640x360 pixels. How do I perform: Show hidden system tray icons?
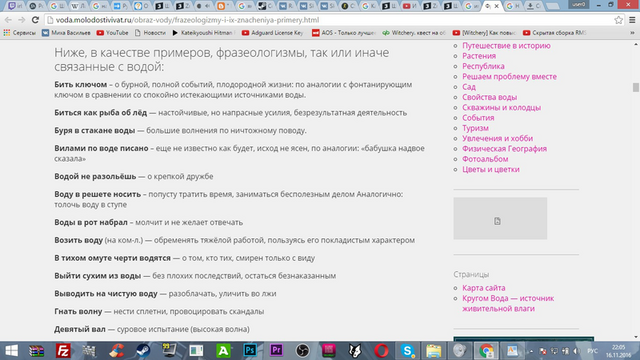click(x=531, y=351)
